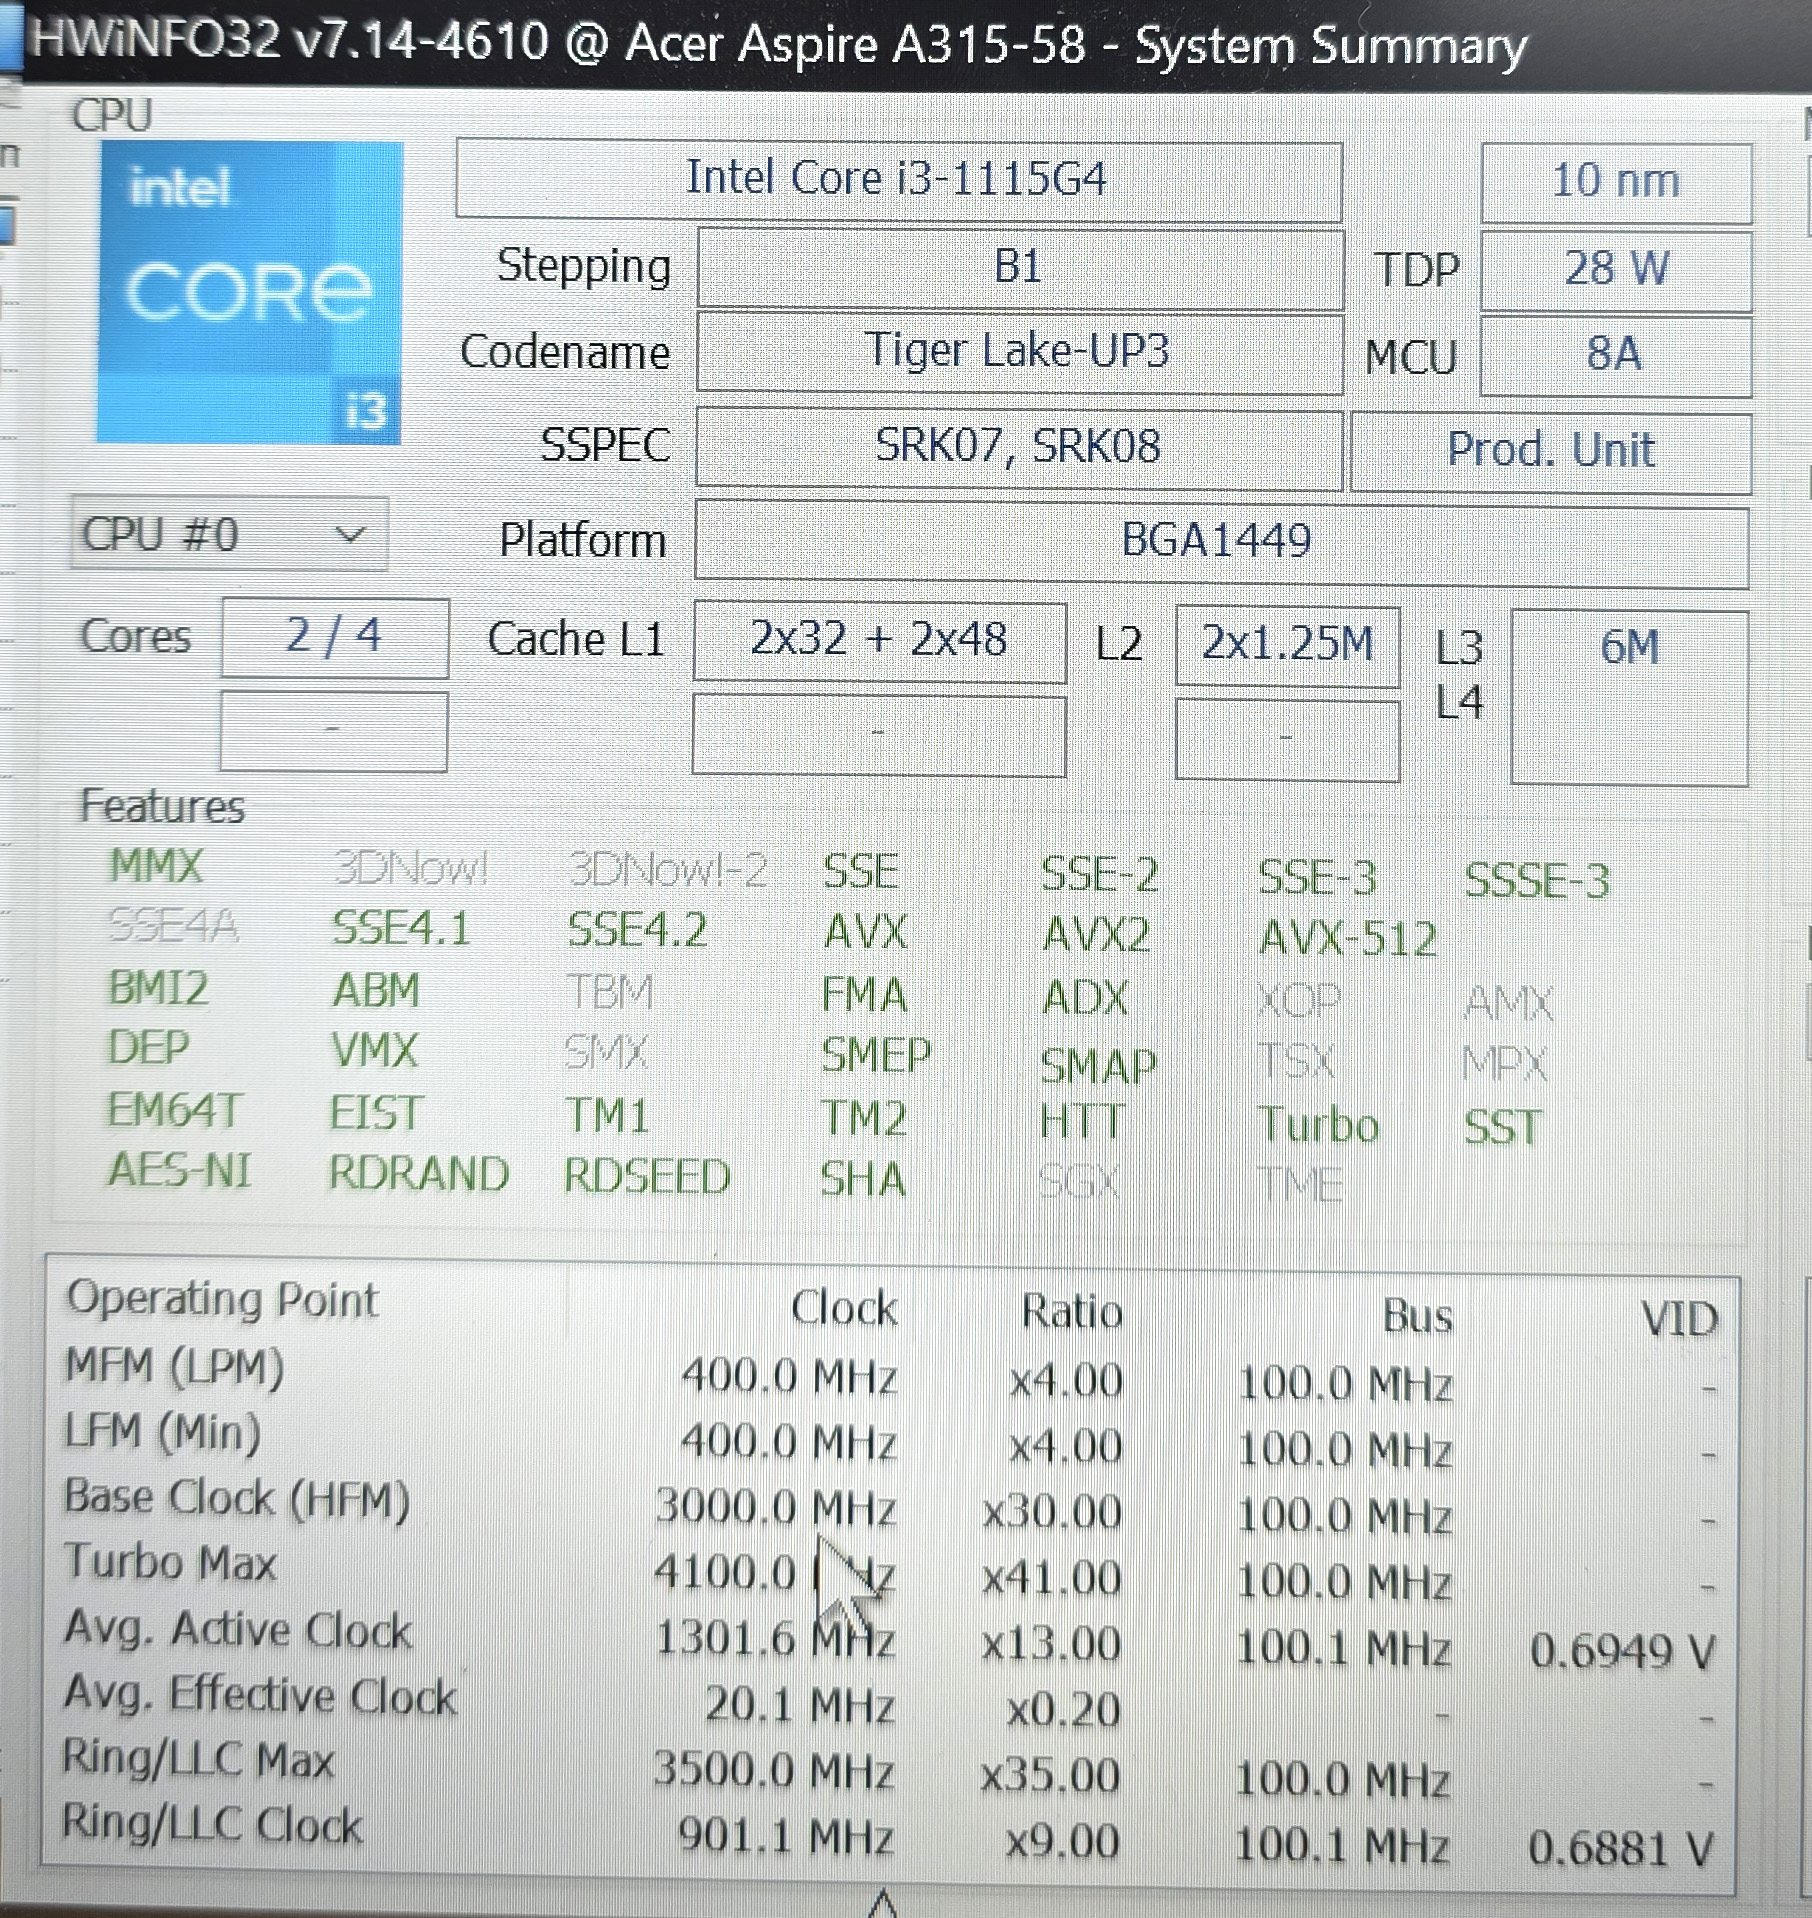
Task: Click the SHA feature flag
Action: coord(863,1179)
